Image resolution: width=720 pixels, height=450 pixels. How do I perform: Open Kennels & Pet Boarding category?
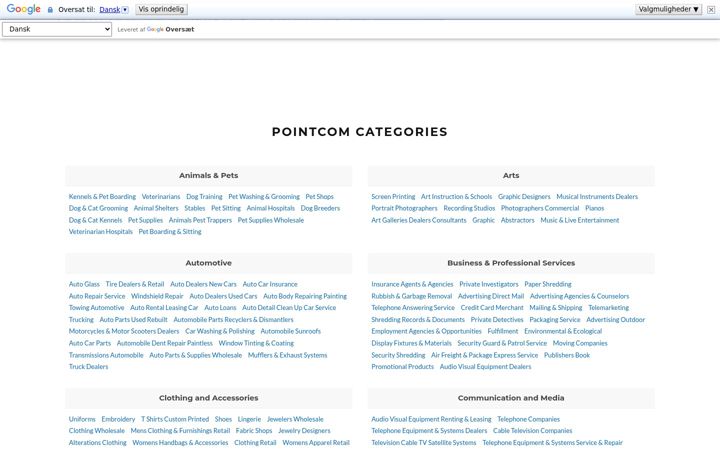102,197
